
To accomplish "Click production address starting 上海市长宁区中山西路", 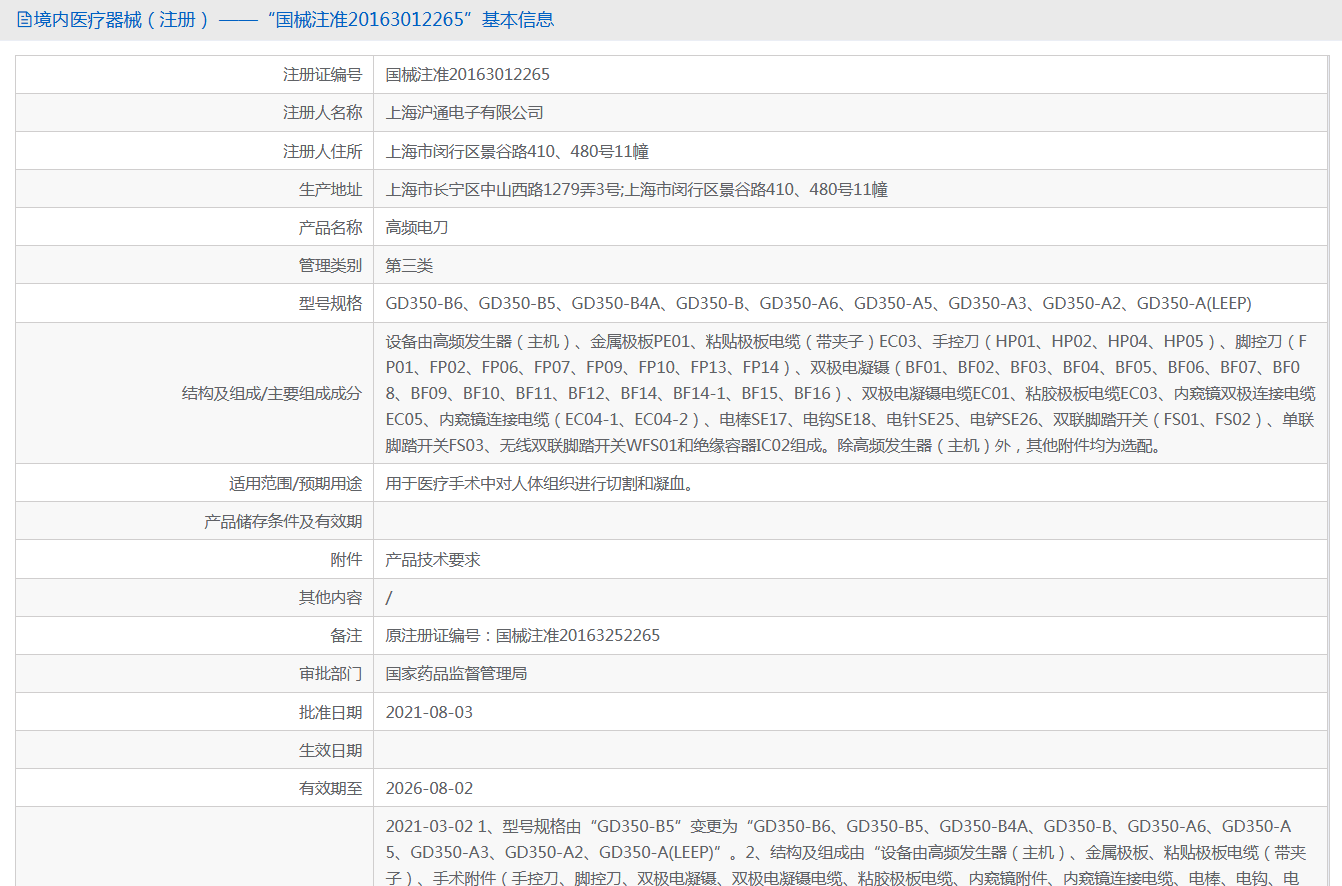I will 637,189.
